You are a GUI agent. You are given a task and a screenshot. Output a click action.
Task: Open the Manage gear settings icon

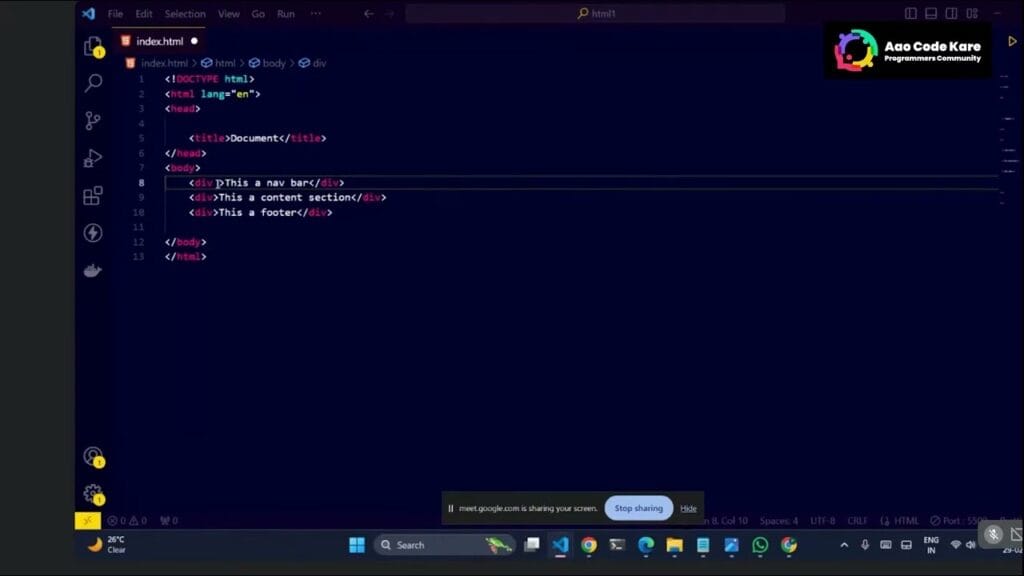pos(93,493)
